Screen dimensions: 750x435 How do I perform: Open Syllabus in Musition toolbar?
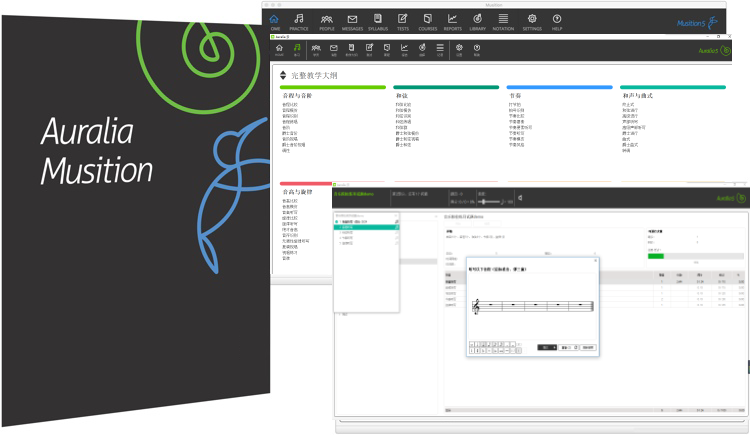coord(378,22)
